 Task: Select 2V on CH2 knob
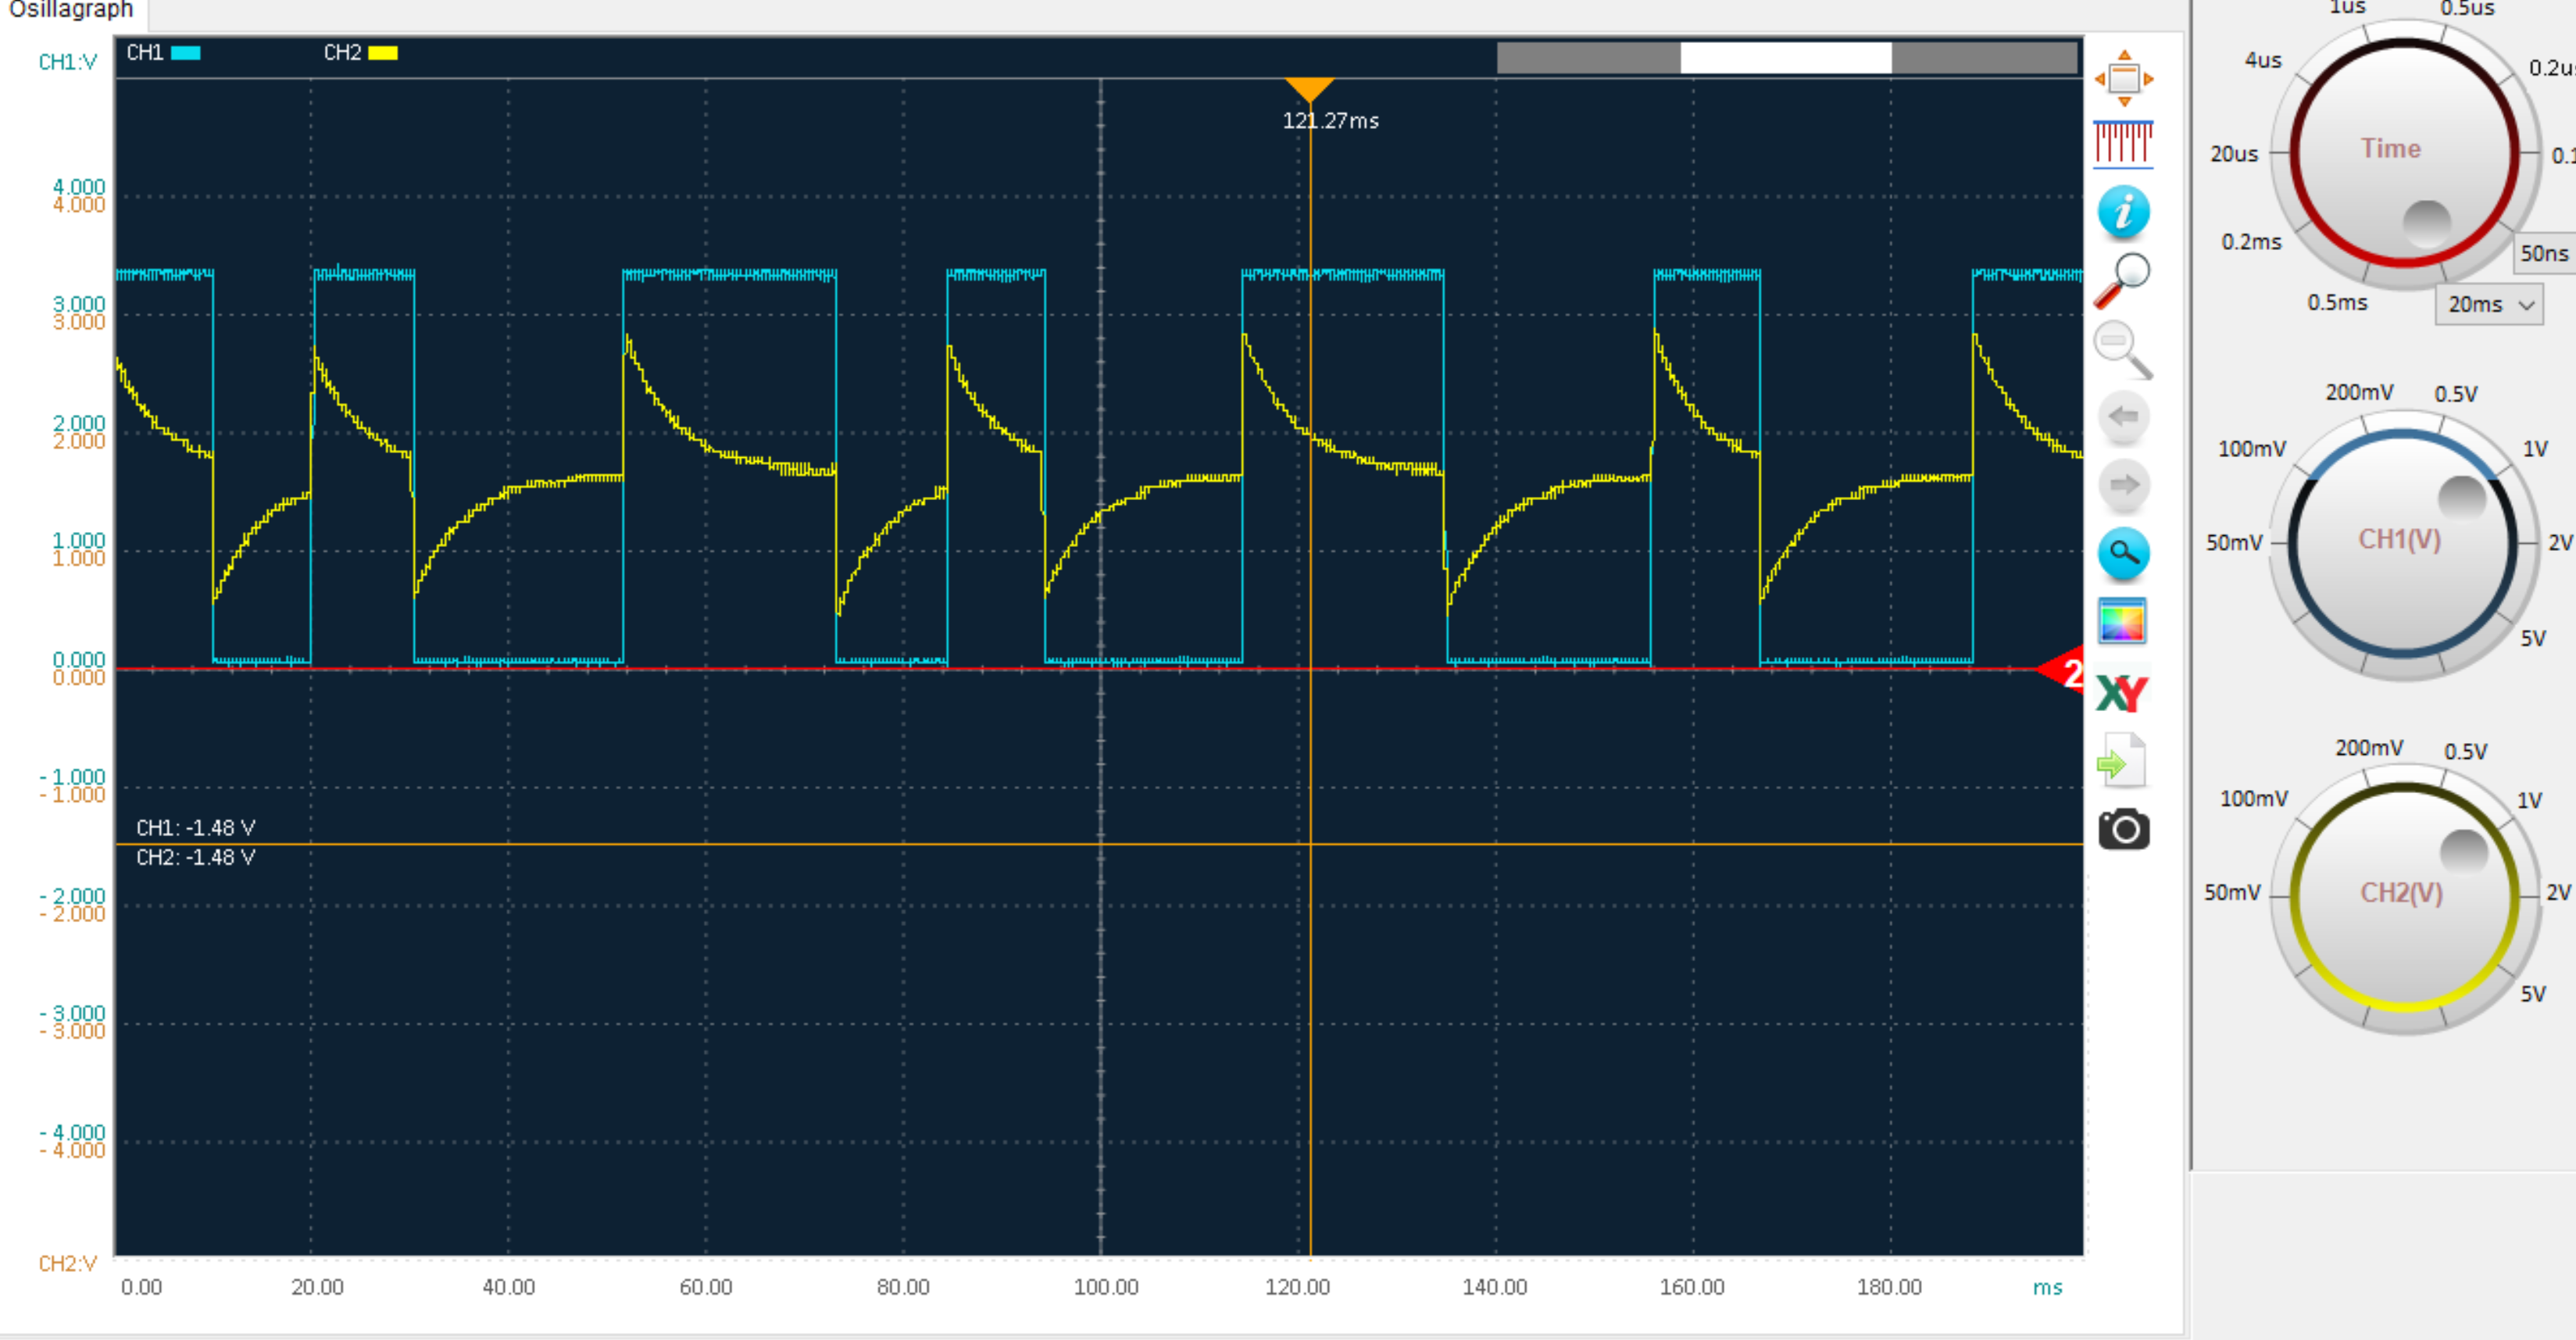(2558, 892)
